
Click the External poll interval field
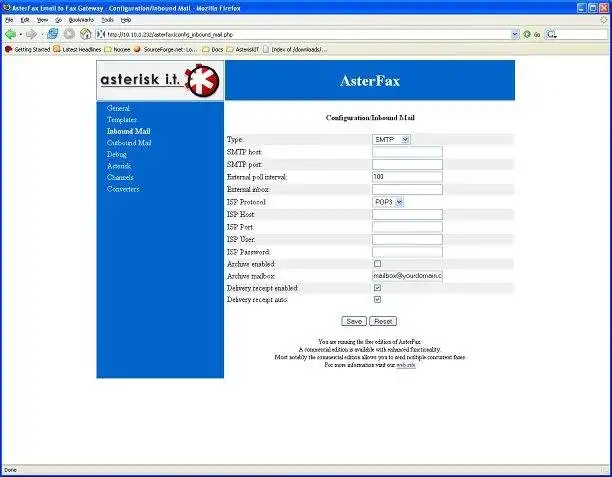click(407, 177)
